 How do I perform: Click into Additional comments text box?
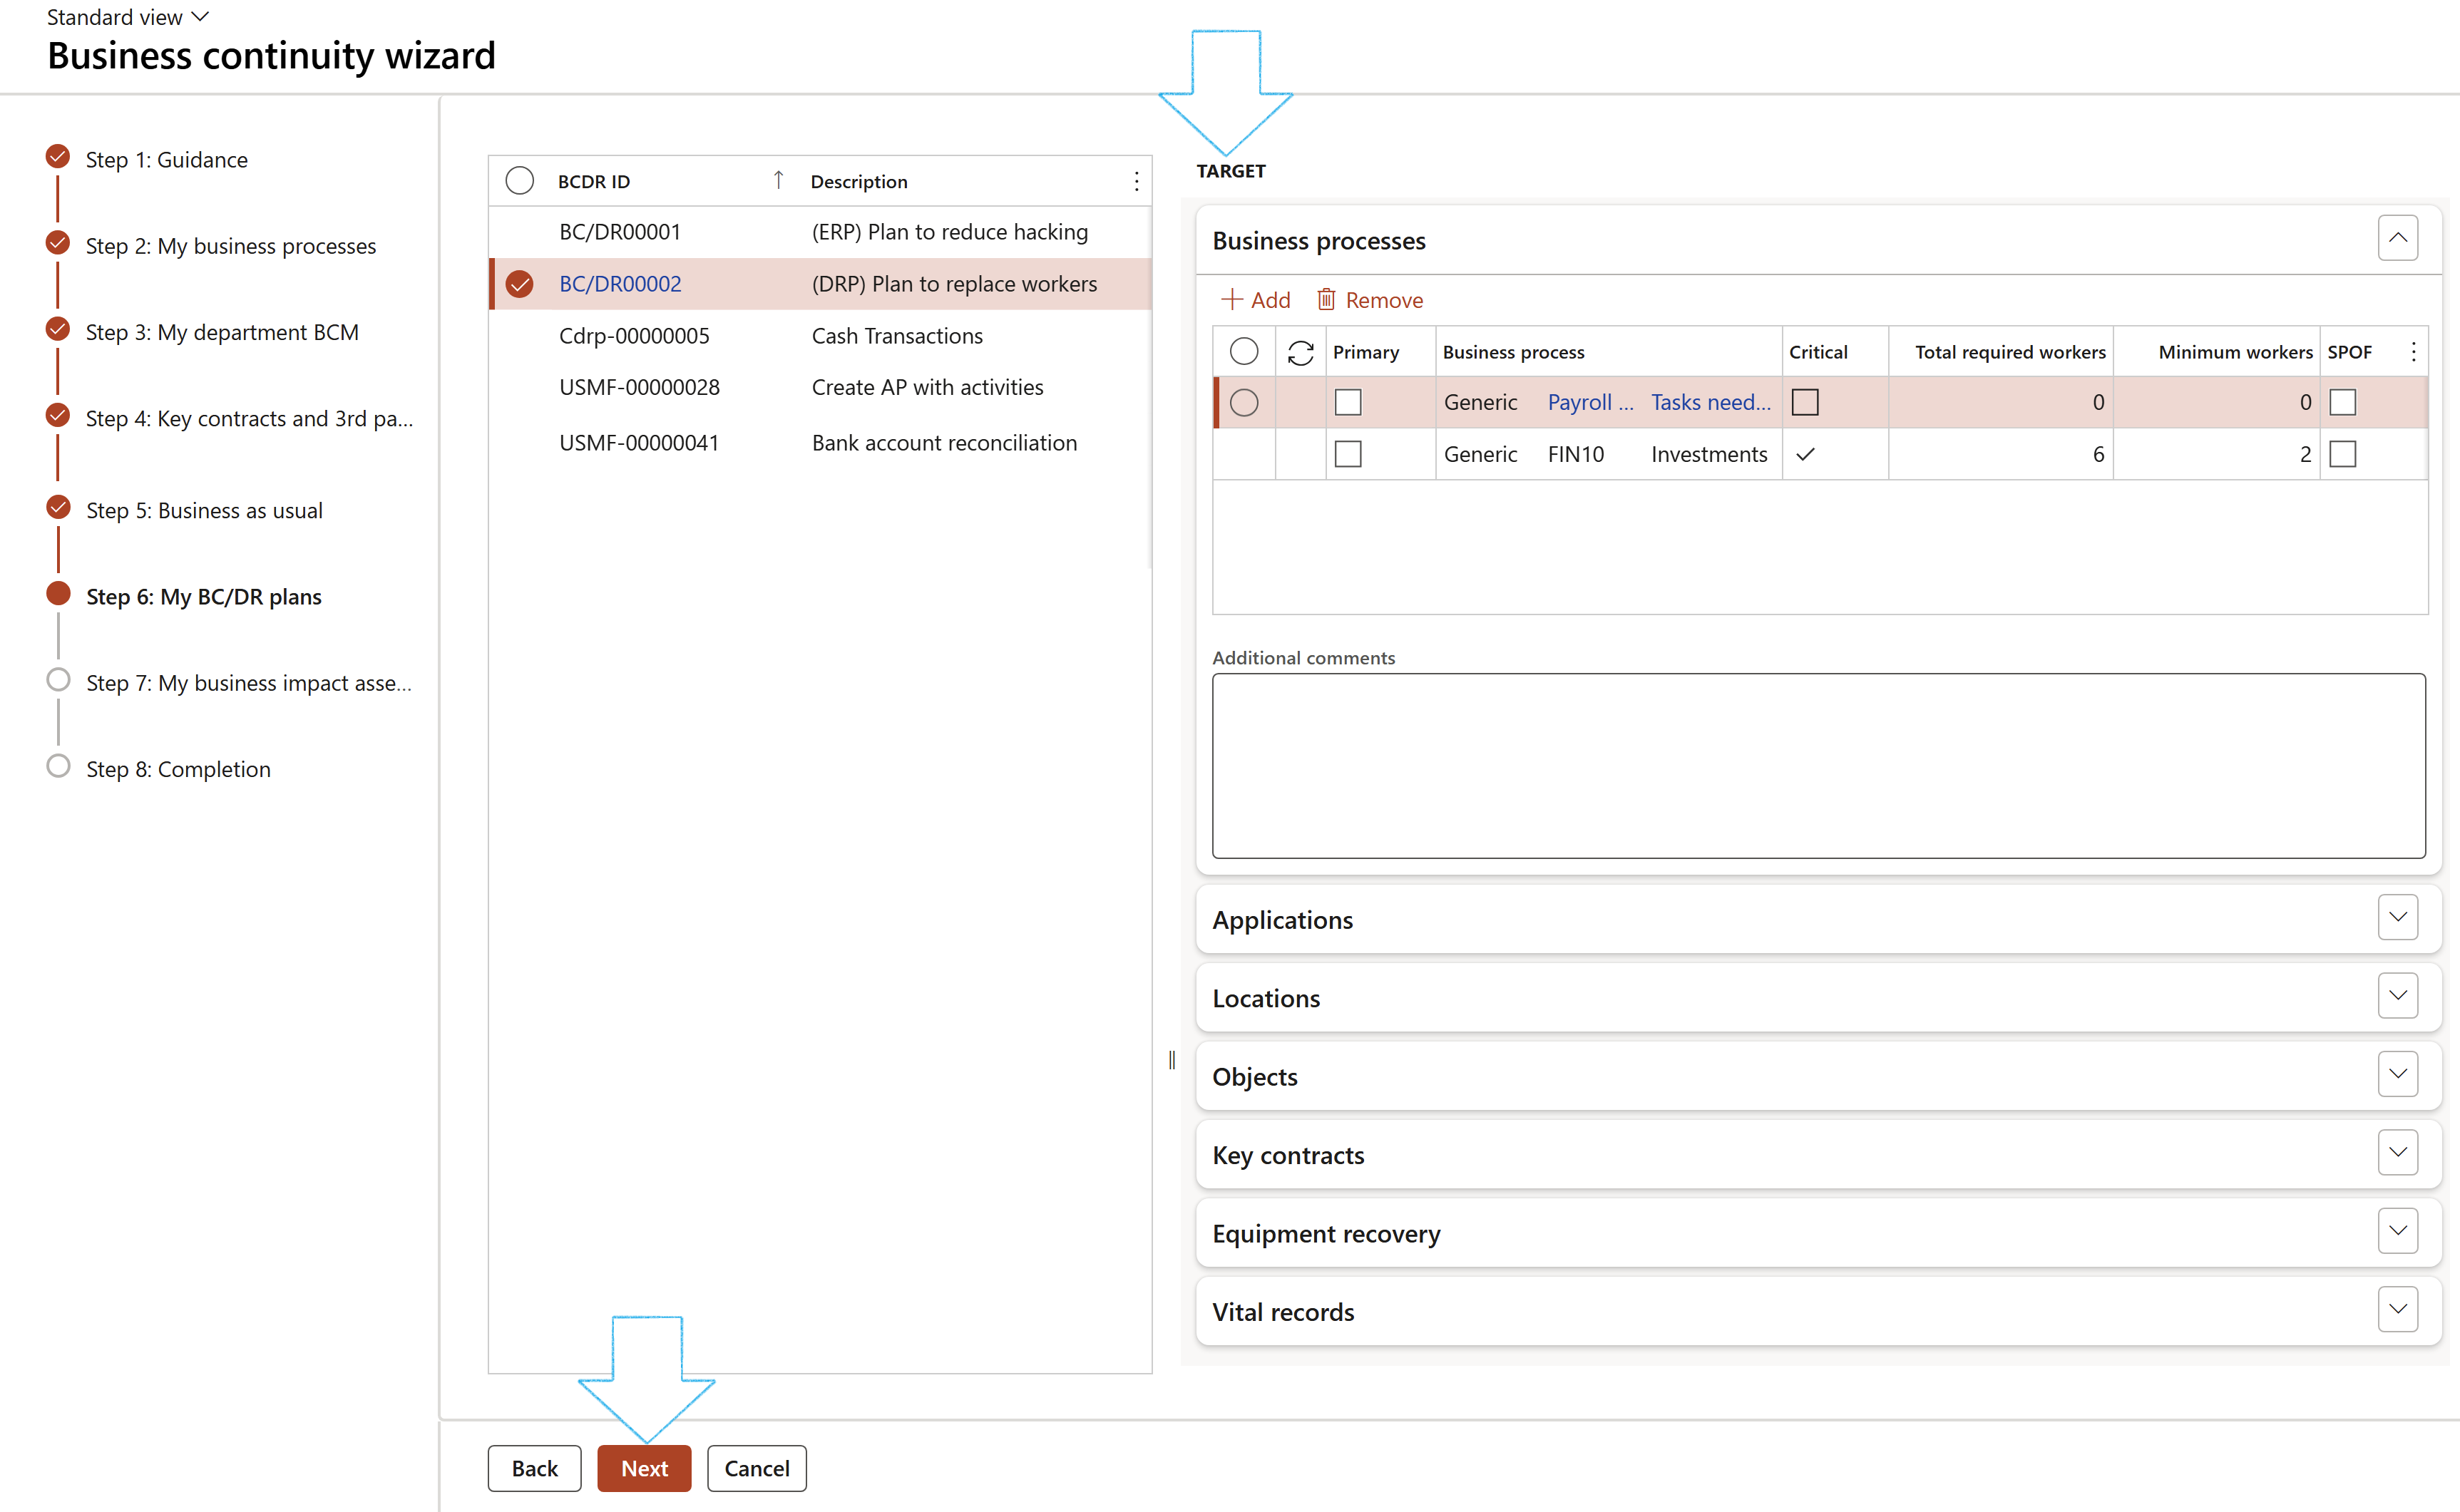point(1818,765)
